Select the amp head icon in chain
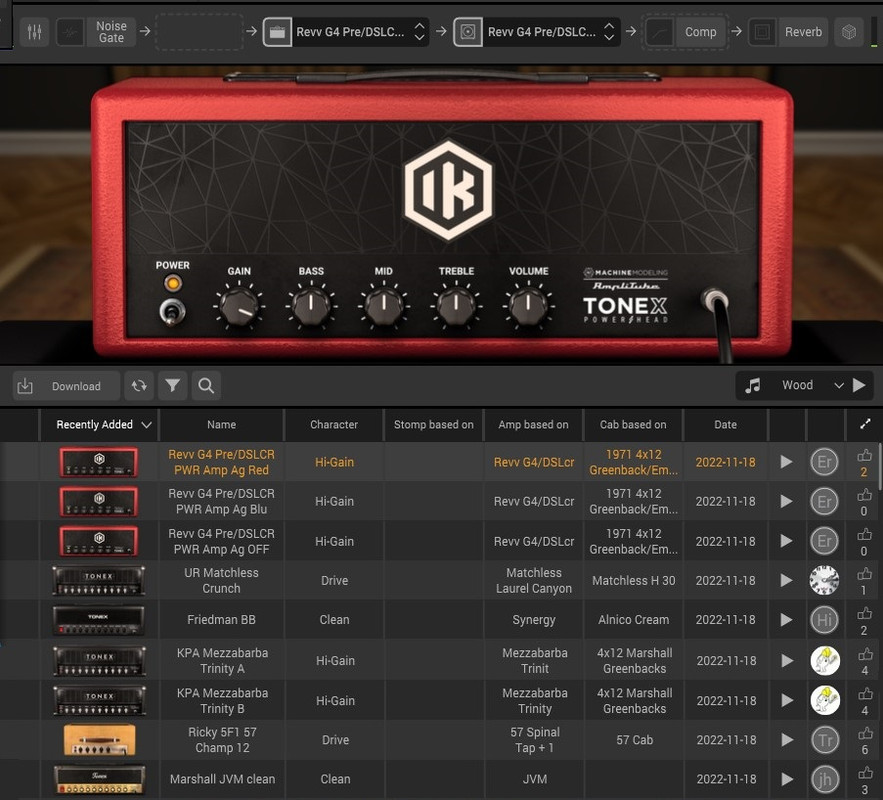This screenshot has width=883, height=800. pos(277,32)
